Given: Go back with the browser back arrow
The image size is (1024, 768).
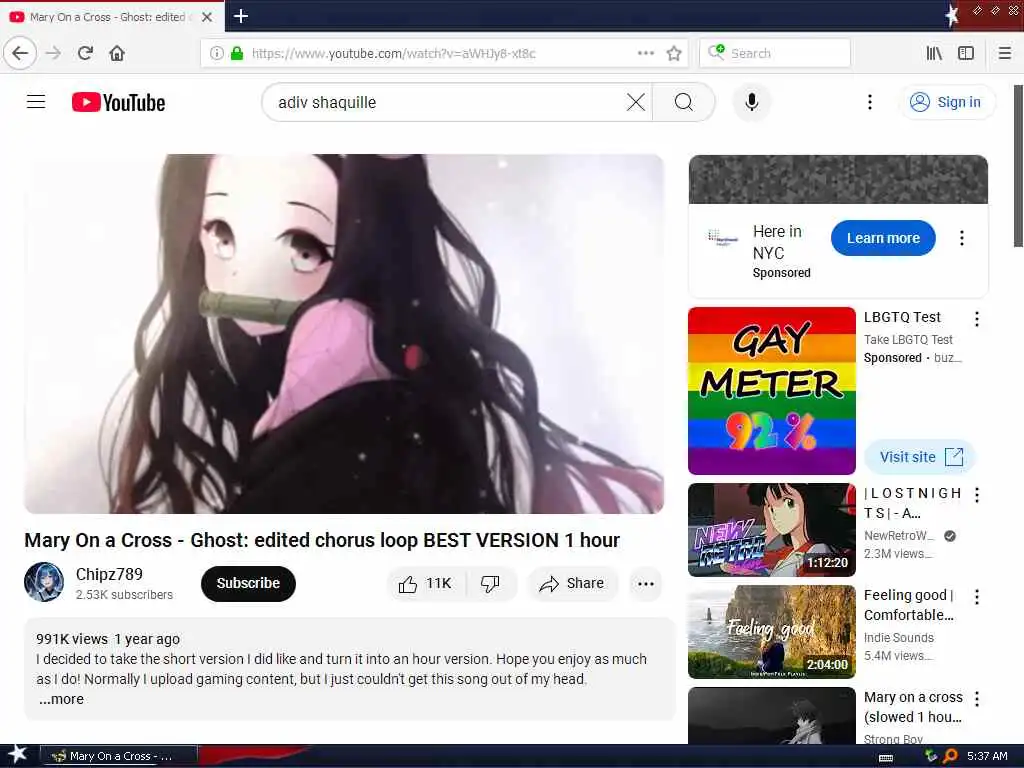Looking at the screenshot, I should 20,53.
